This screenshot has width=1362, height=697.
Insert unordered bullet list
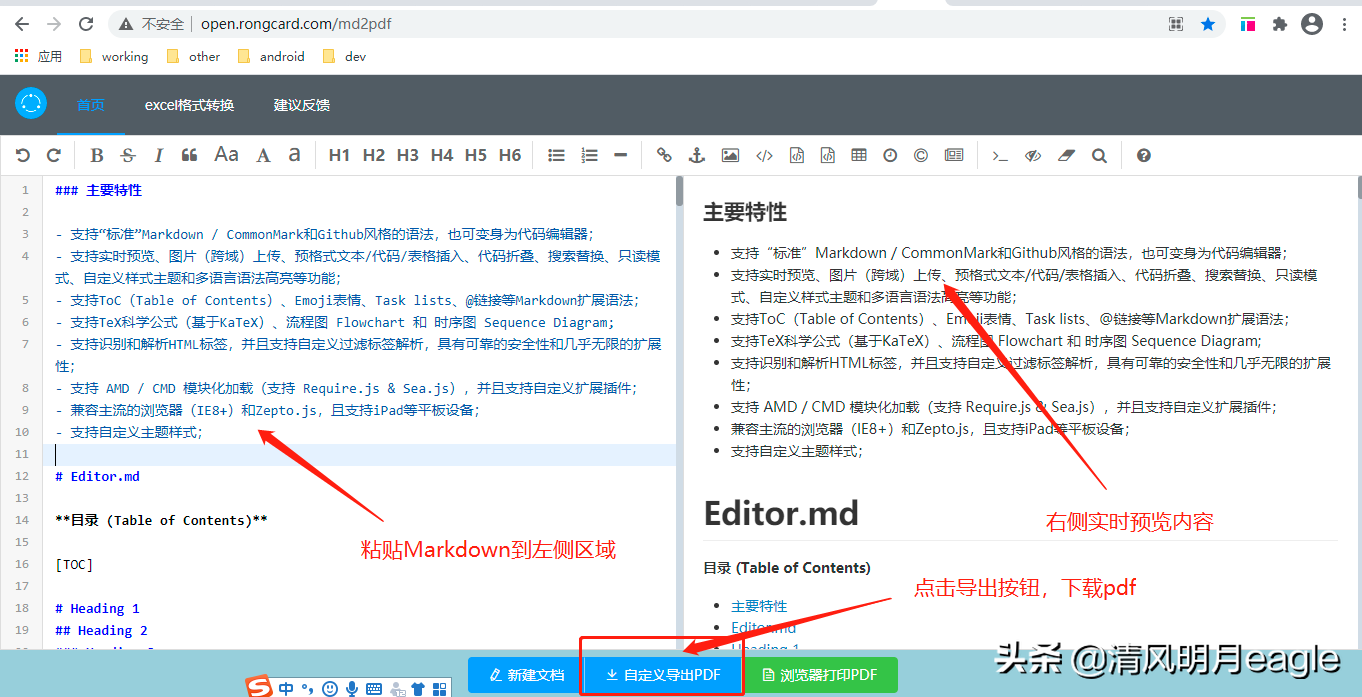[557, 155]
